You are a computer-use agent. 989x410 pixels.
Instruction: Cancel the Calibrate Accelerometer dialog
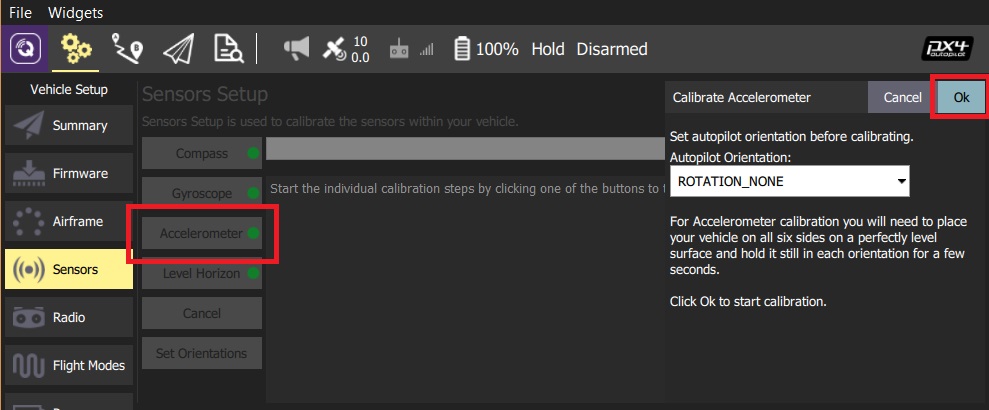click(x=902, y=98)
